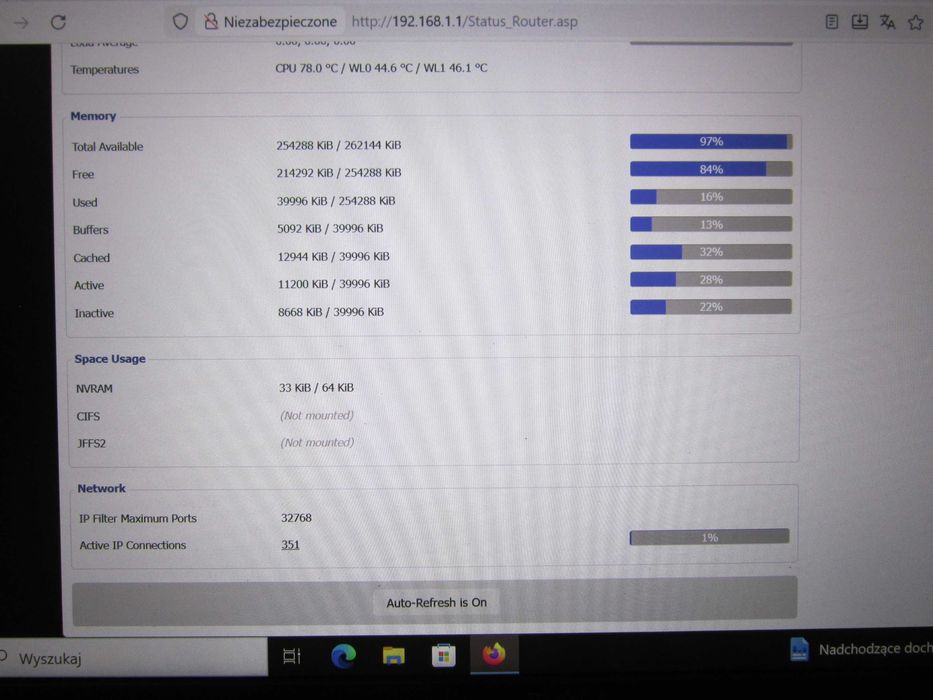Open File Explorer from the taskbar
This screenshot has height=700, width=933.
coord(393,656)
